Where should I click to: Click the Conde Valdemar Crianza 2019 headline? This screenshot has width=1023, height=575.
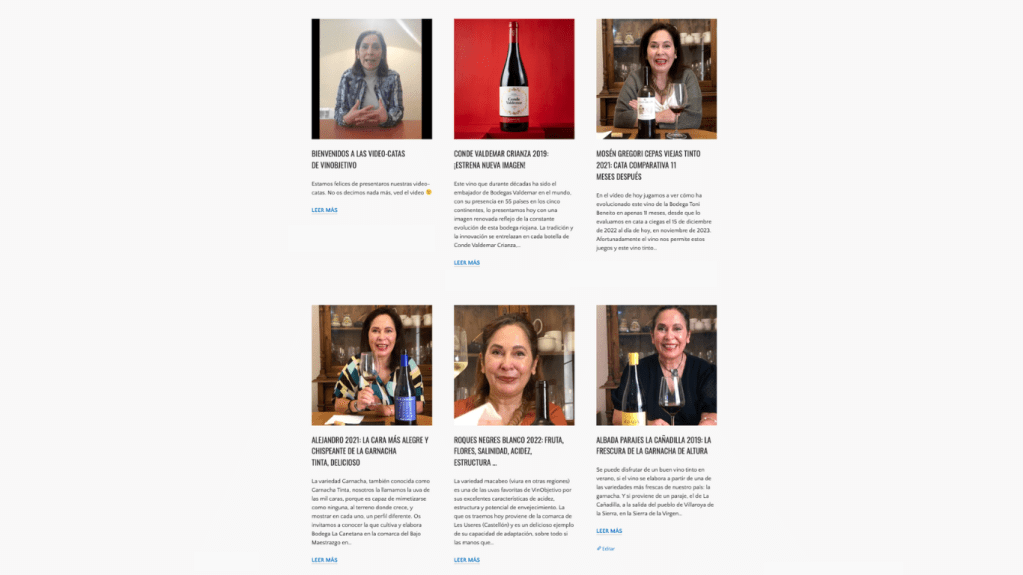coord(501,159)
